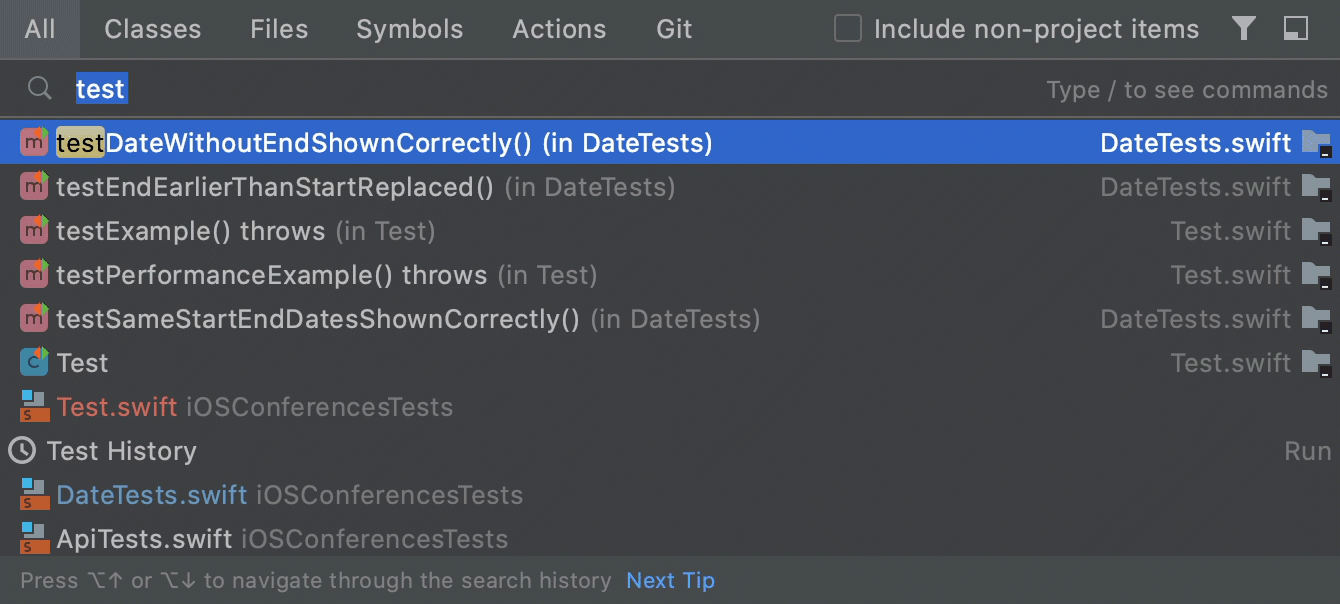Click the method icon beside testExample()
Viewport: 1340px width, 604px height.
click(33, 230)
